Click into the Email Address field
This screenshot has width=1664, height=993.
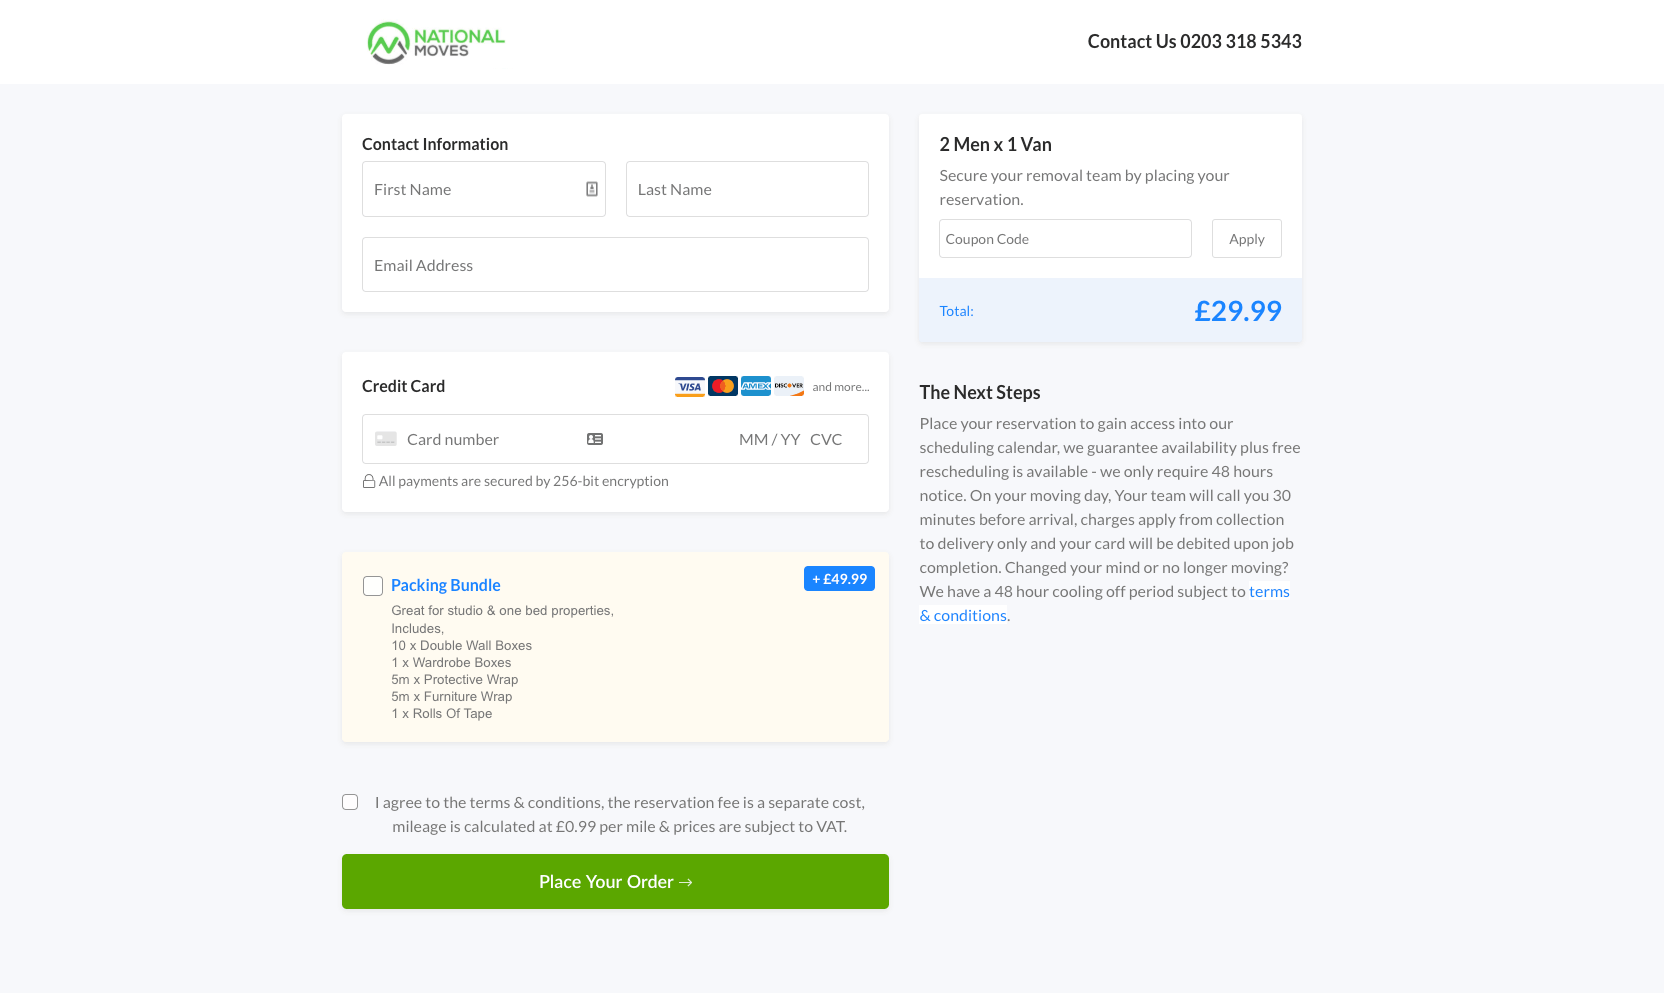[615, 265]
